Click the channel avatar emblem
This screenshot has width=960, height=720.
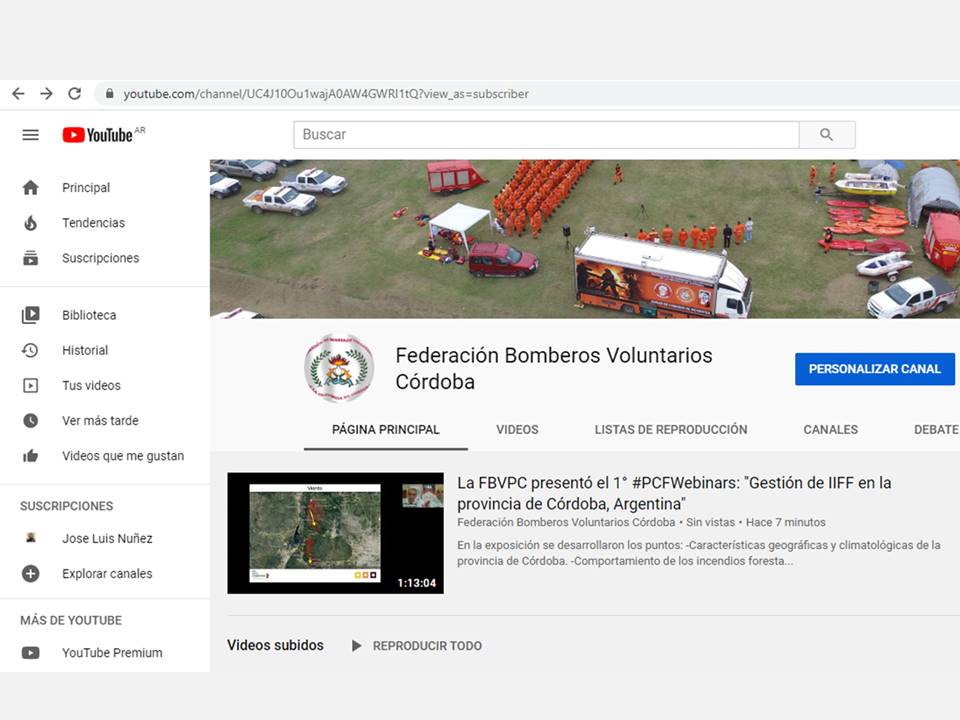click(x=339, y=367)
